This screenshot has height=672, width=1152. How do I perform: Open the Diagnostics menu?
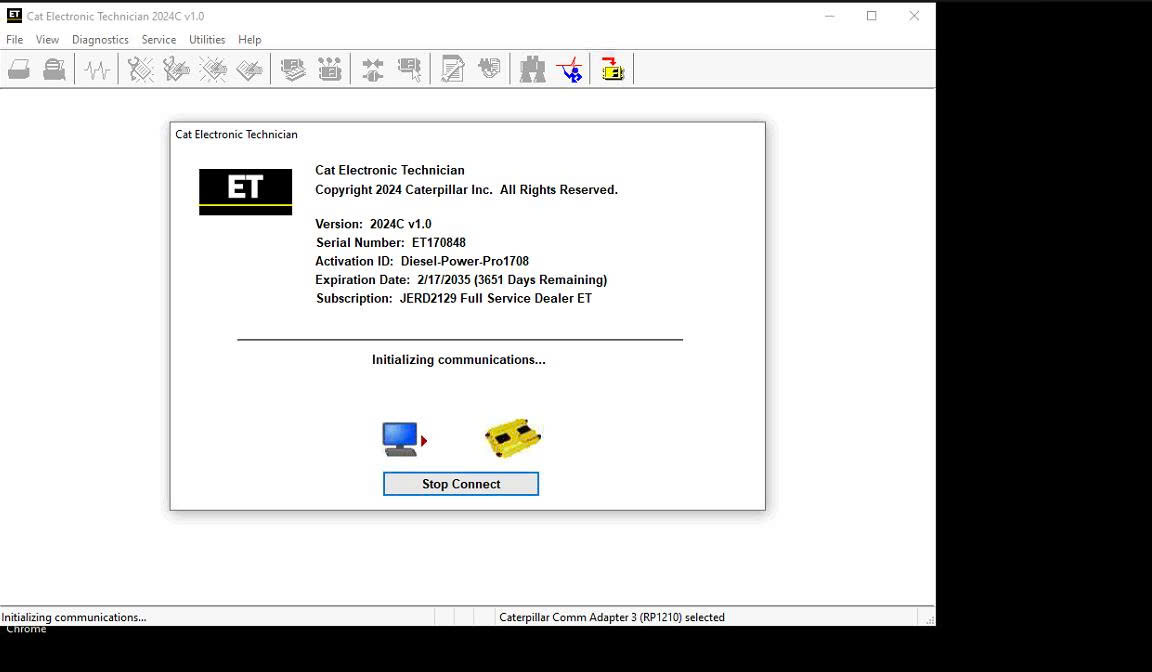pos(100,40)
